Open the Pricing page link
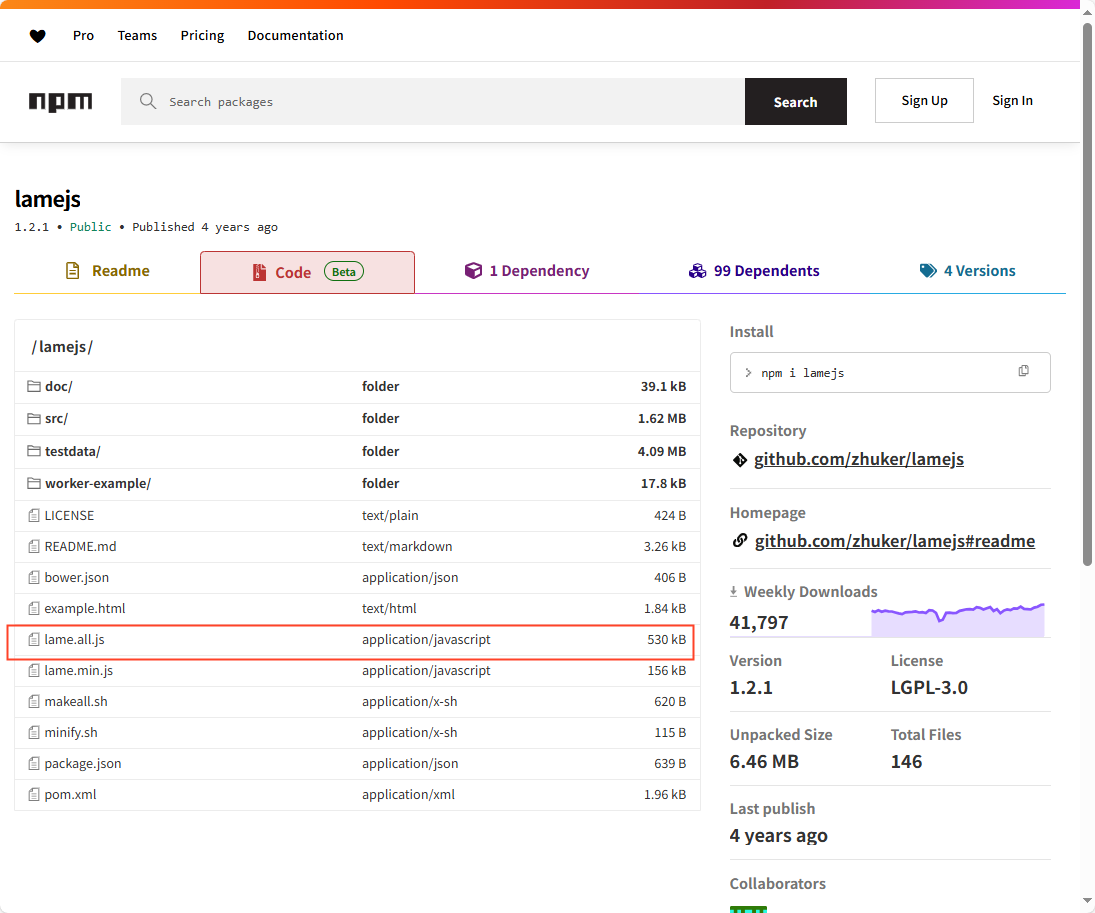This screenshot has width=1095, height=913. coord(203,36)
